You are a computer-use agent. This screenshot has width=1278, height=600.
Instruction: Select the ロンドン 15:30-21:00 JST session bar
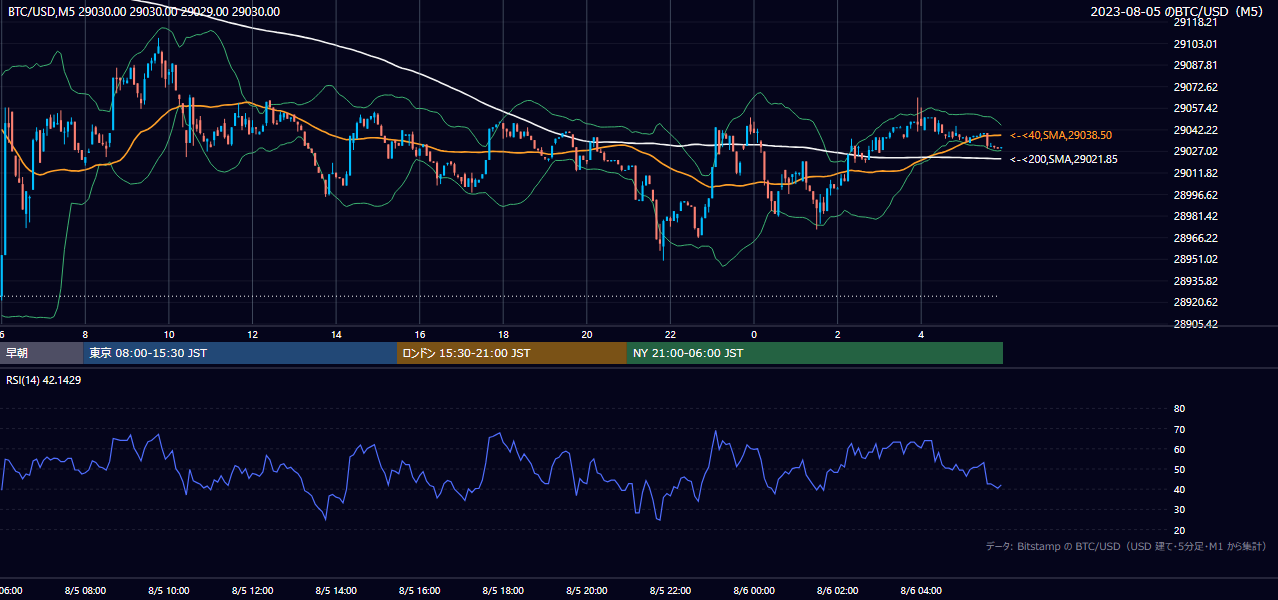512,353
